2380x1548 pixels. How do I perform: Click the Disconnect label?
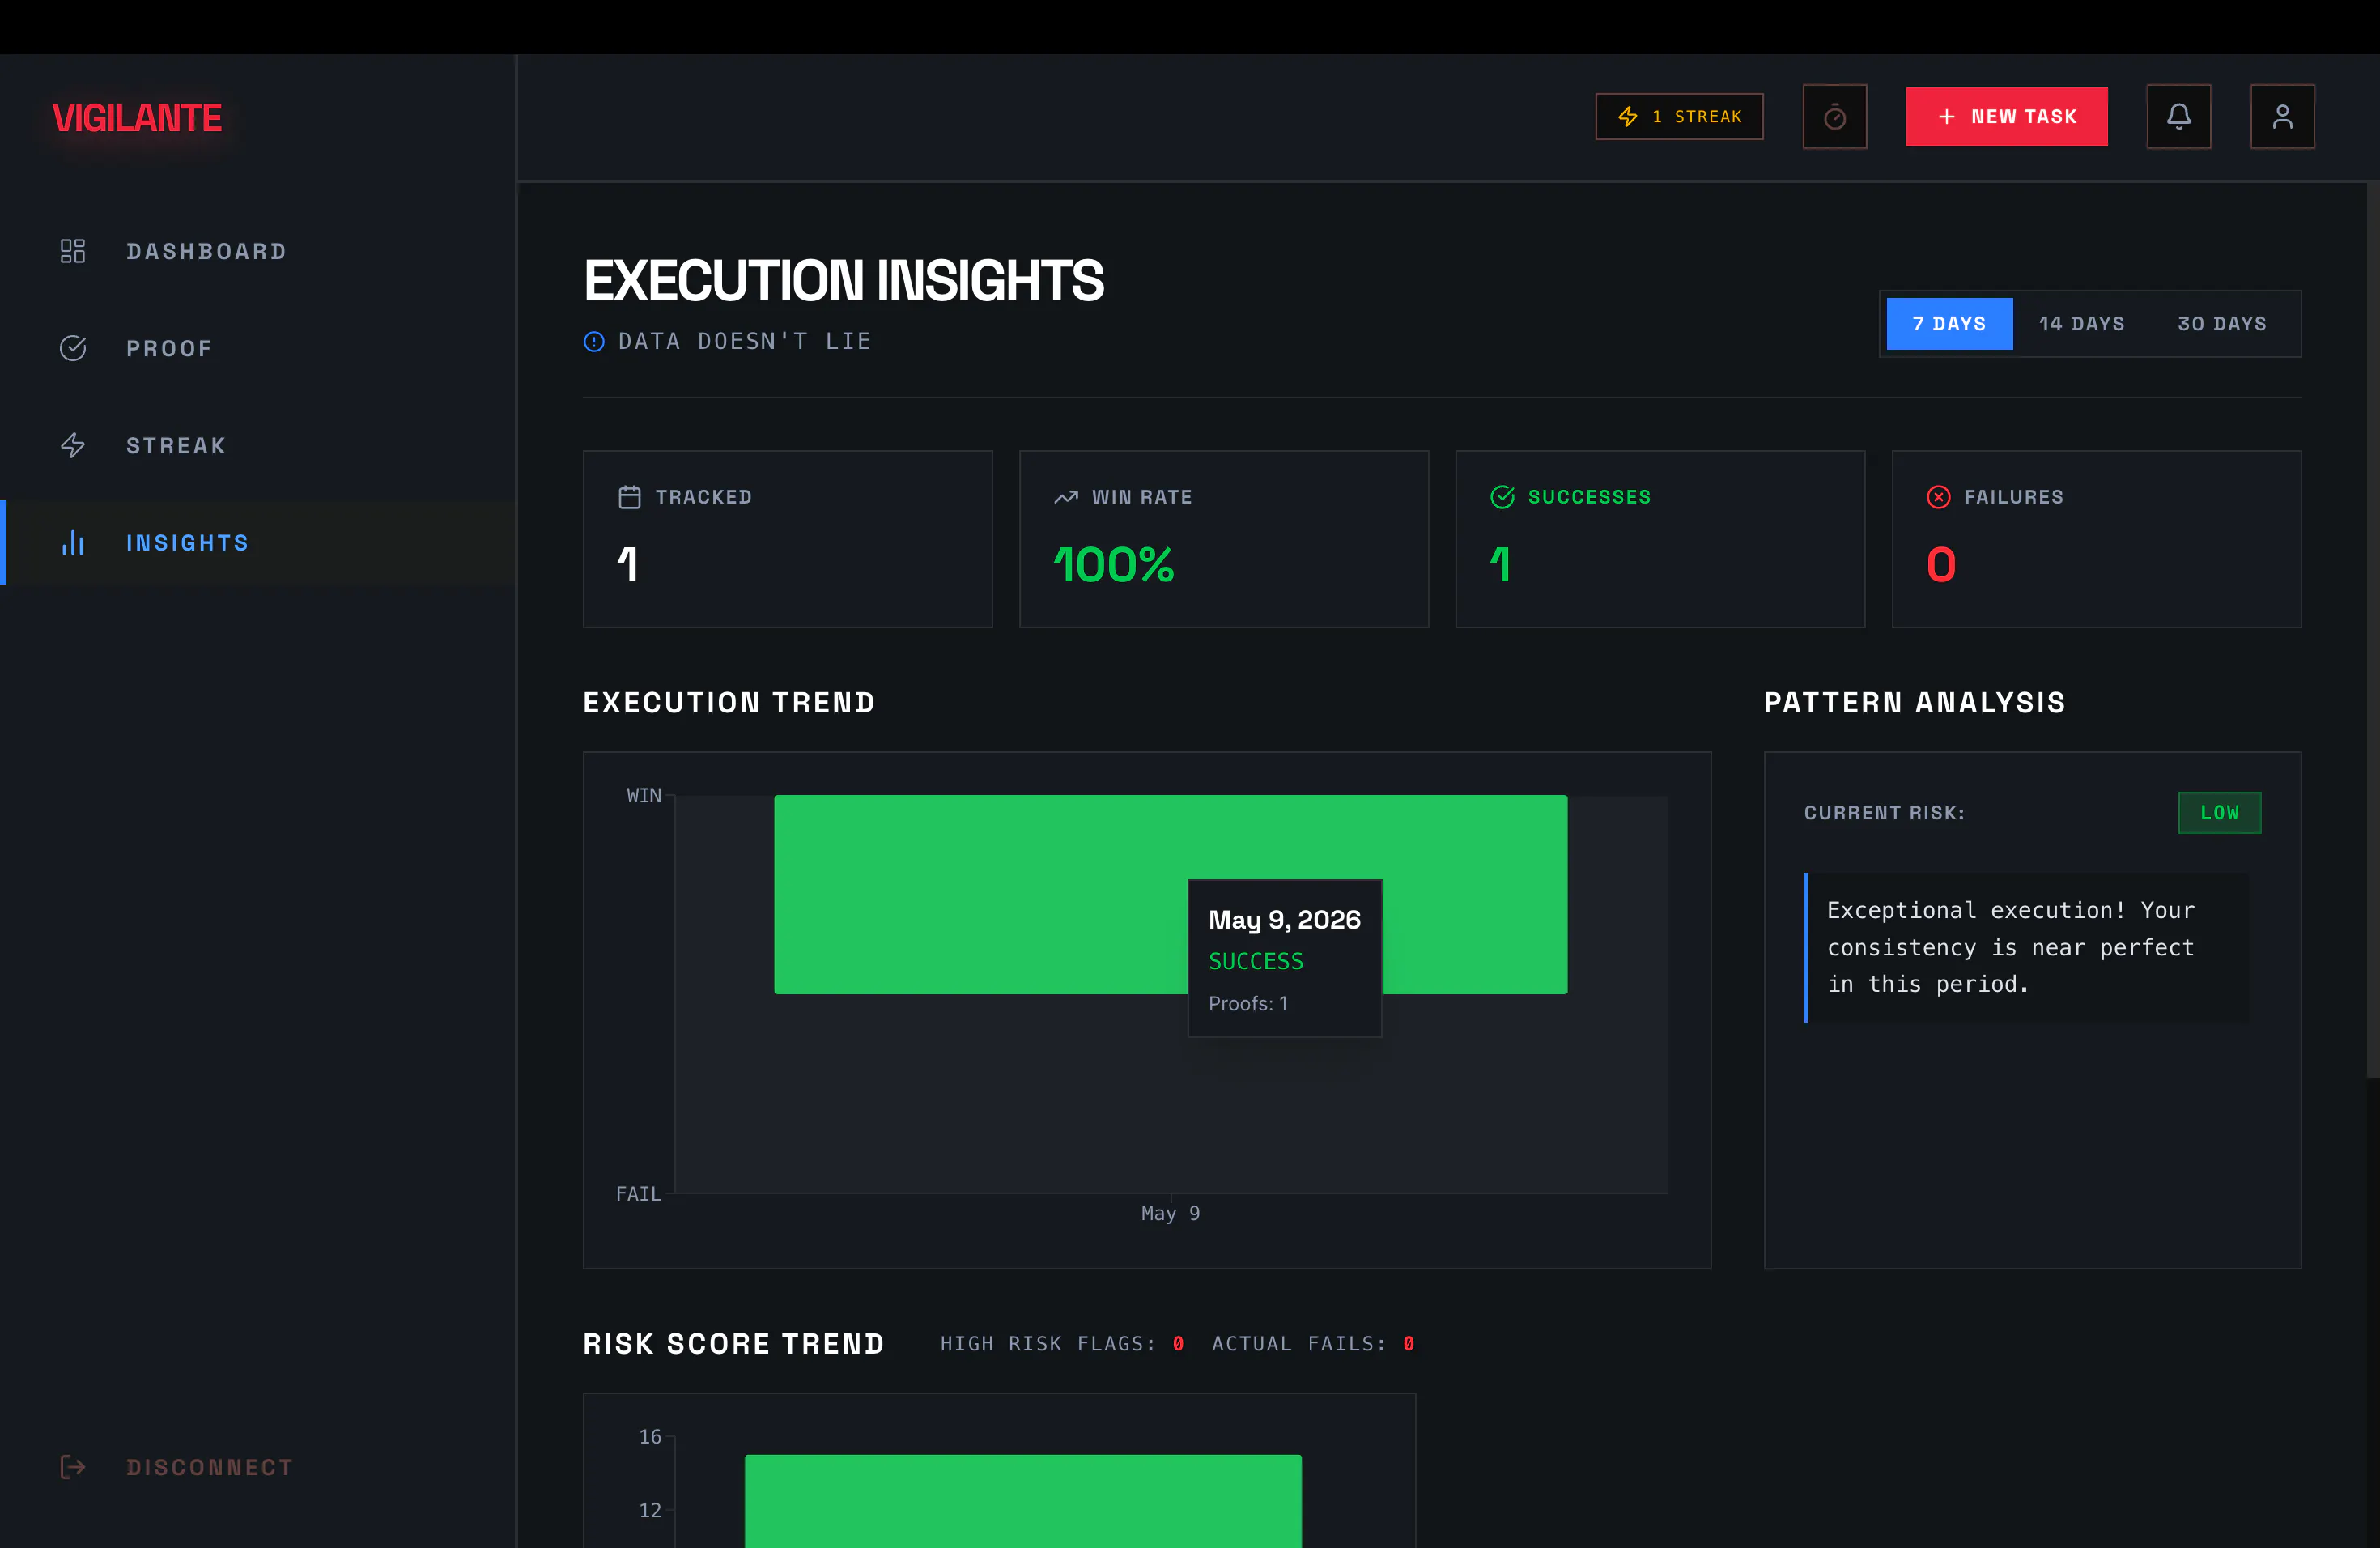(x=209, y=1467)
